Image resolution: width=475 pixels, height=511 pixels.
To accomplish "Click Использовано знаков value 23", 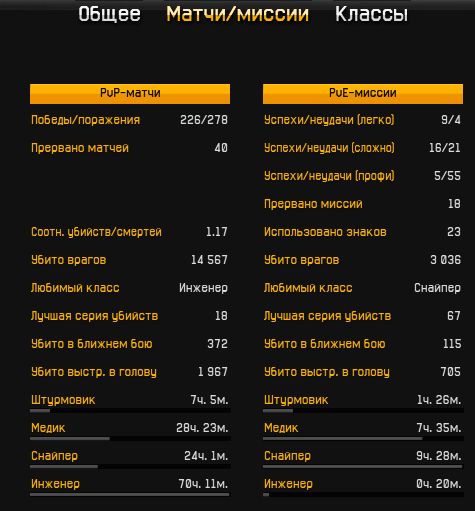I will click(x=454, y=232).
